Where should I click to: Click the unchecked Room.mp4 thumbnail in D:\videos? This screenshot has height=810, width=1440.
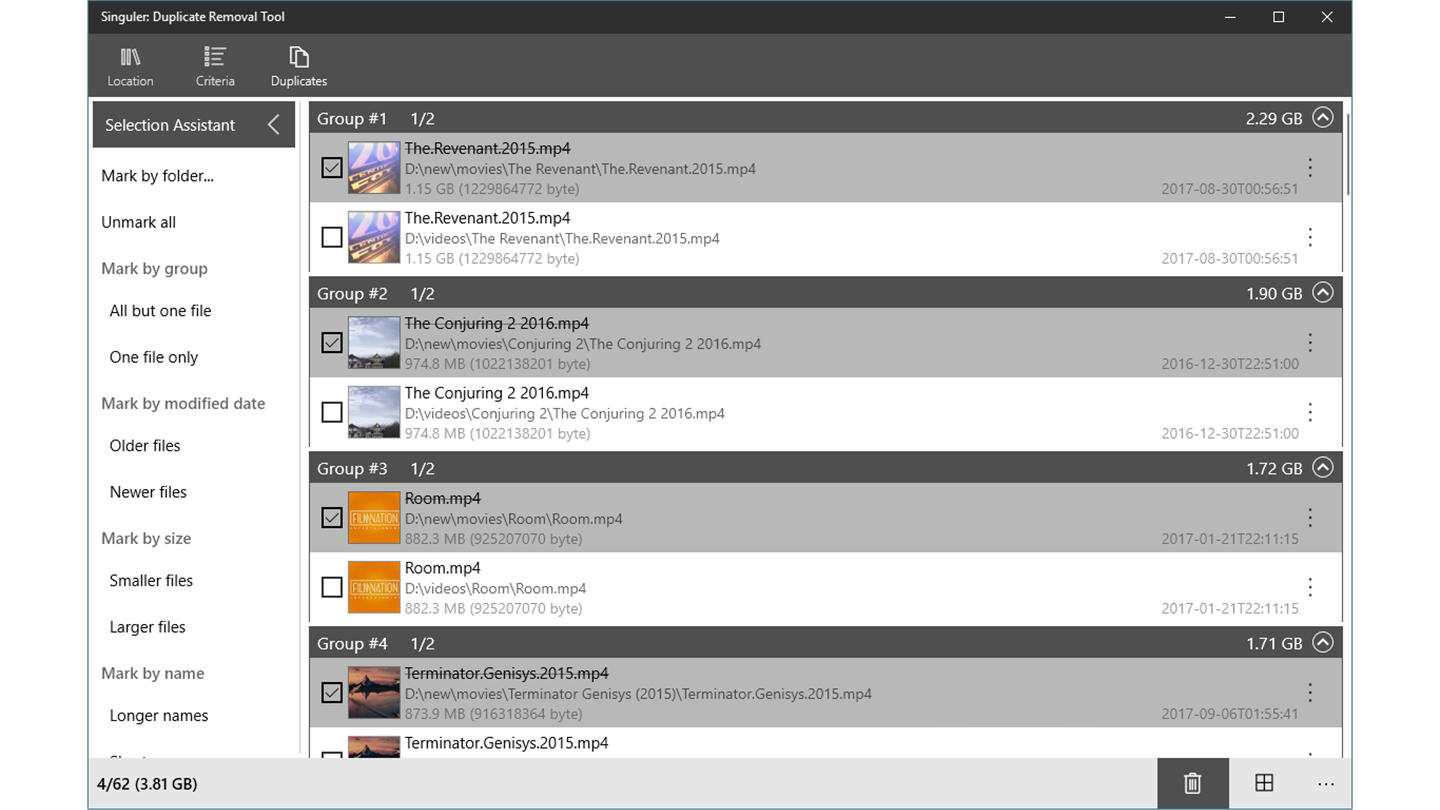374,588
